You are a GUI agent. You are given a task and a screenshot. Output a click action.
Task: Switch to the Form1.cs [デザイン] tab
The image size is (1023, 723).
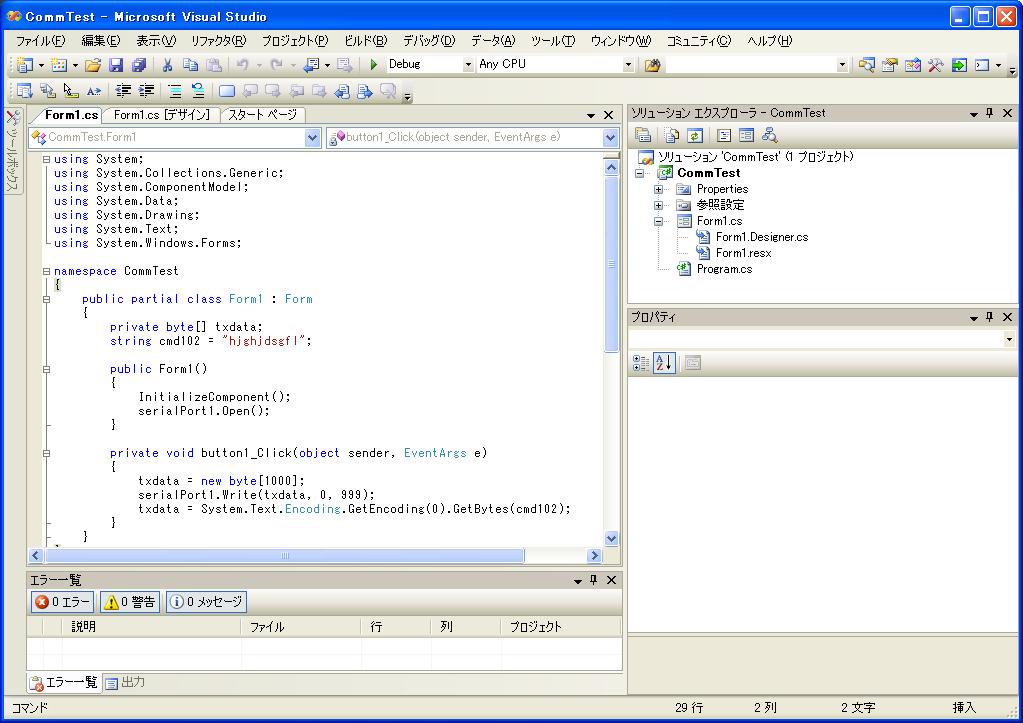point(161,115)
